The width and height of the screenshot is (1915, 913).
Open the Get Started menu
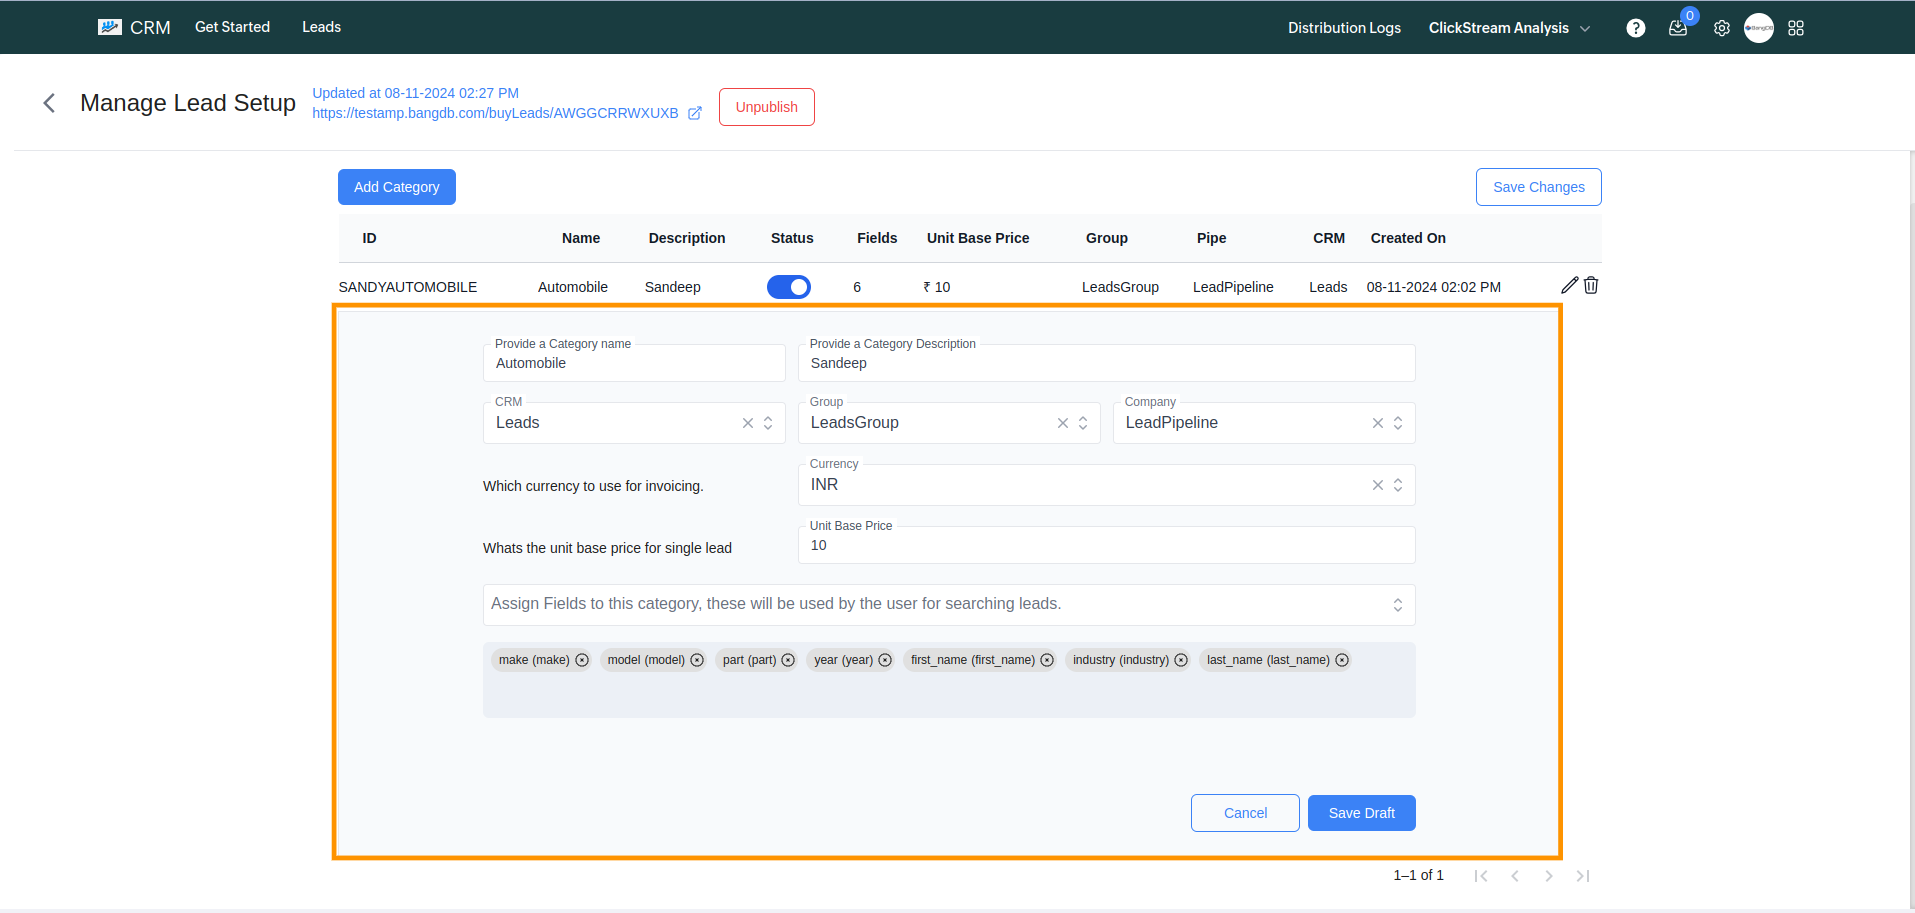232,27
